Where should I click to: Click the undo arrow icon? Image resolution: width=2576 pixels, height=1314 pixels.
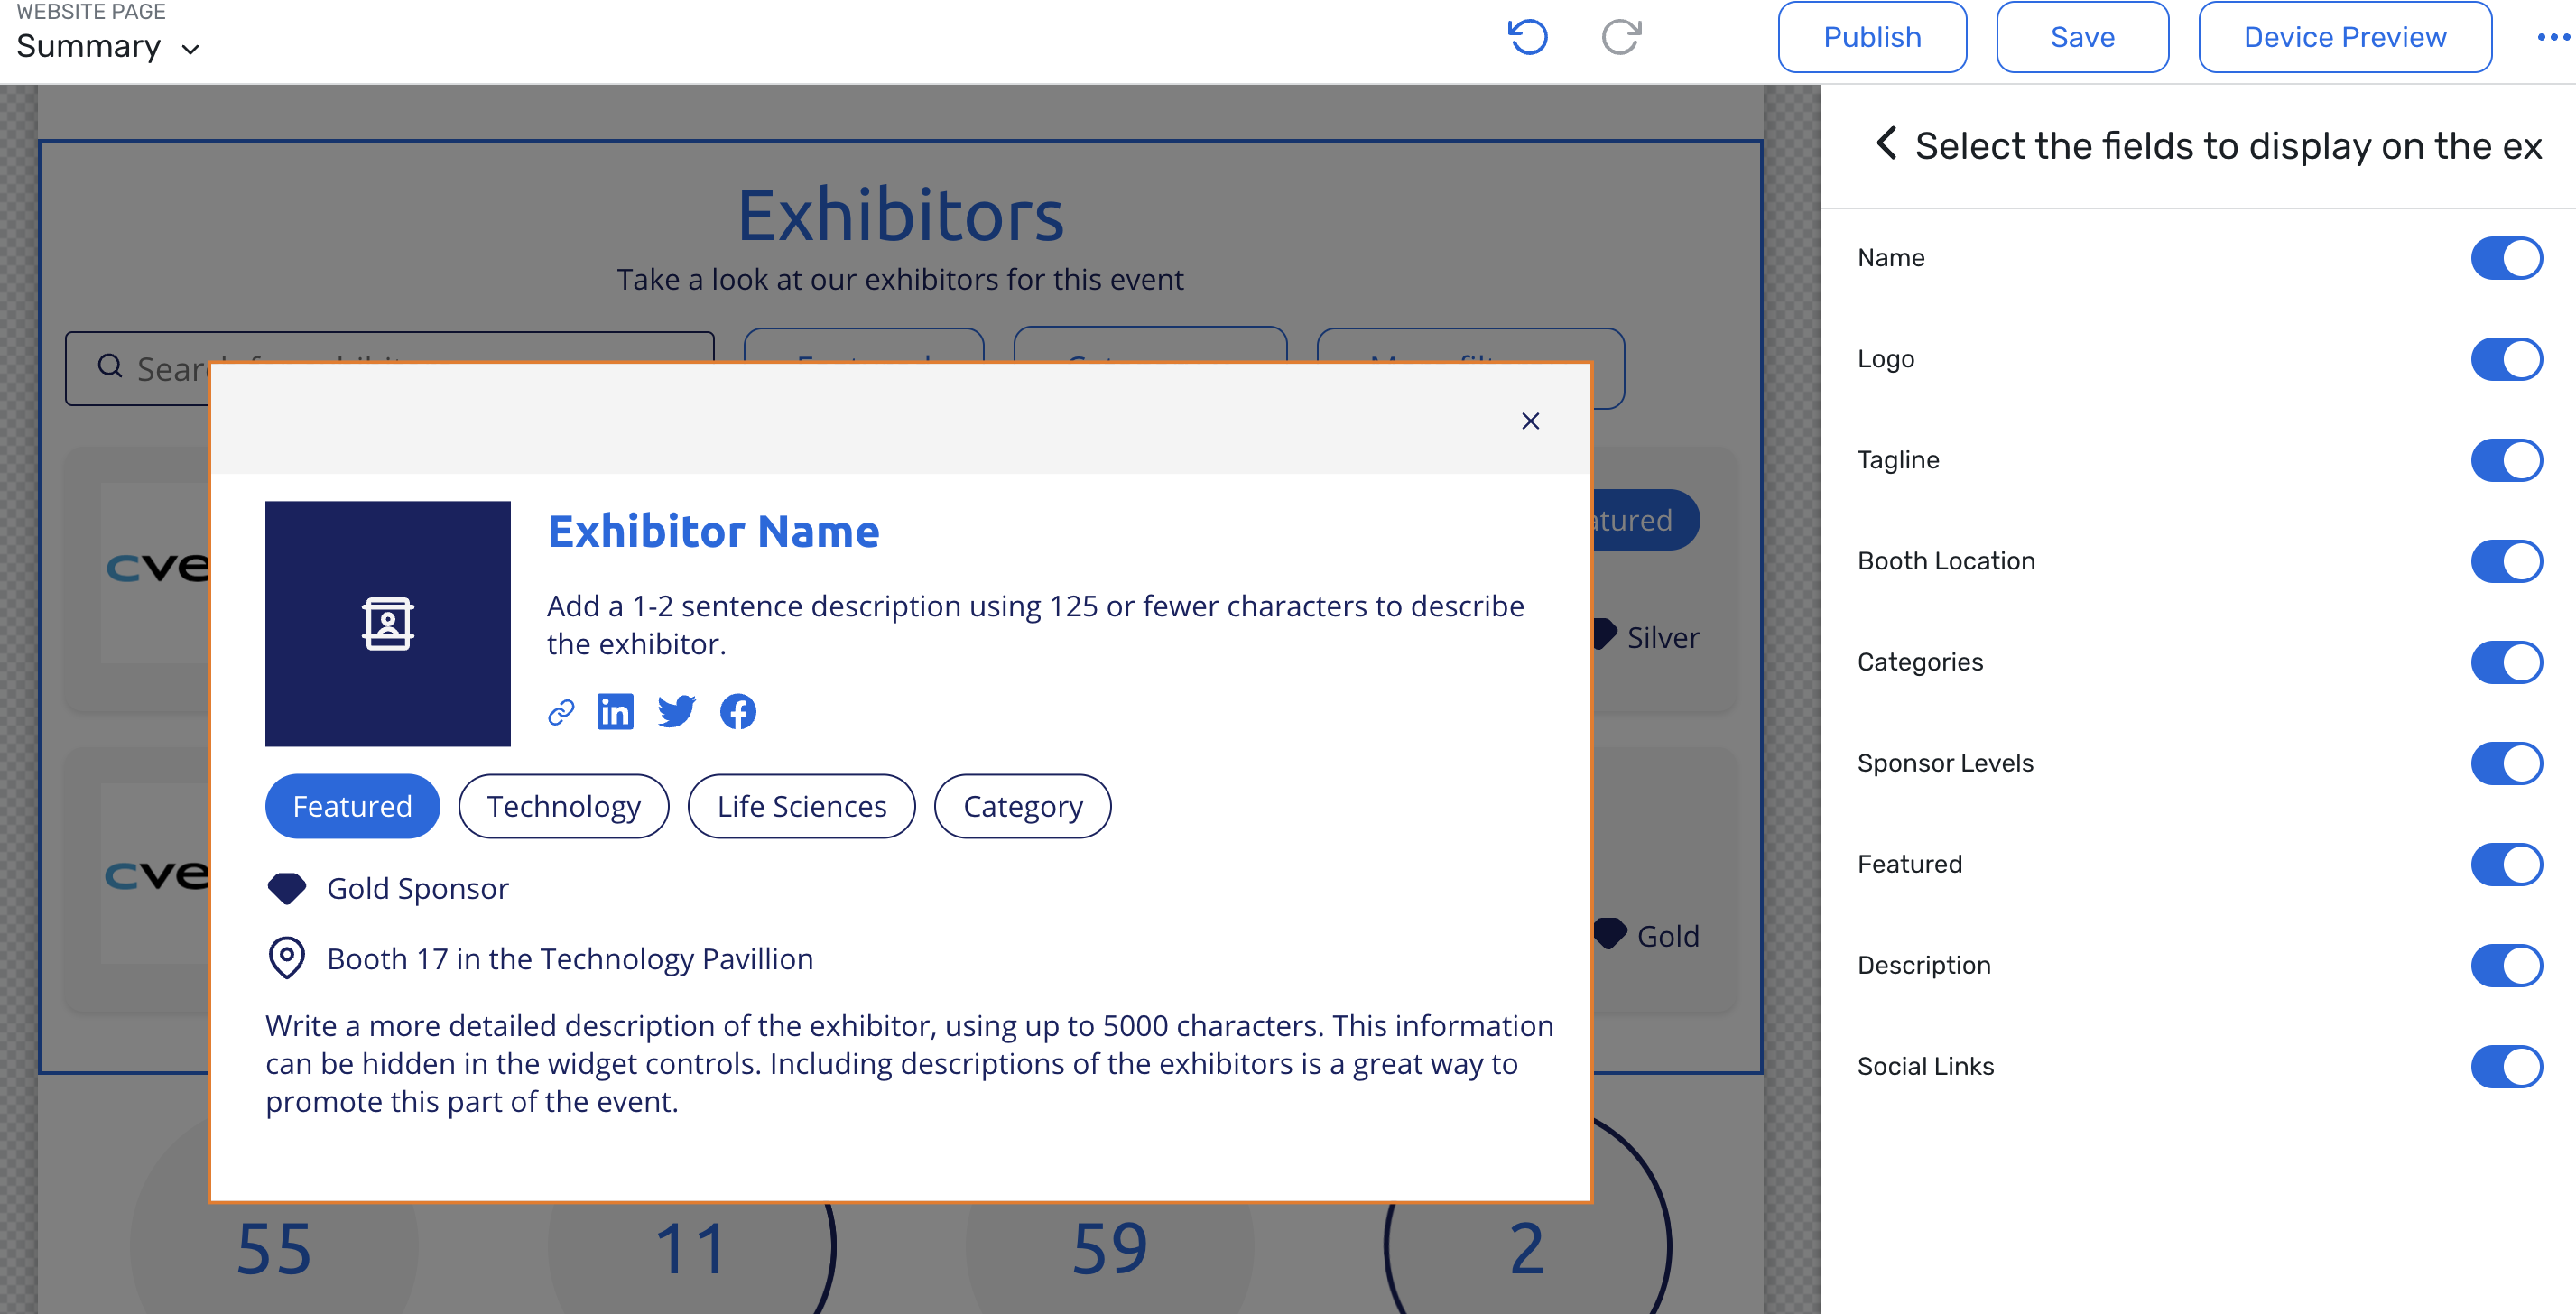click(x=1527, y=37)
